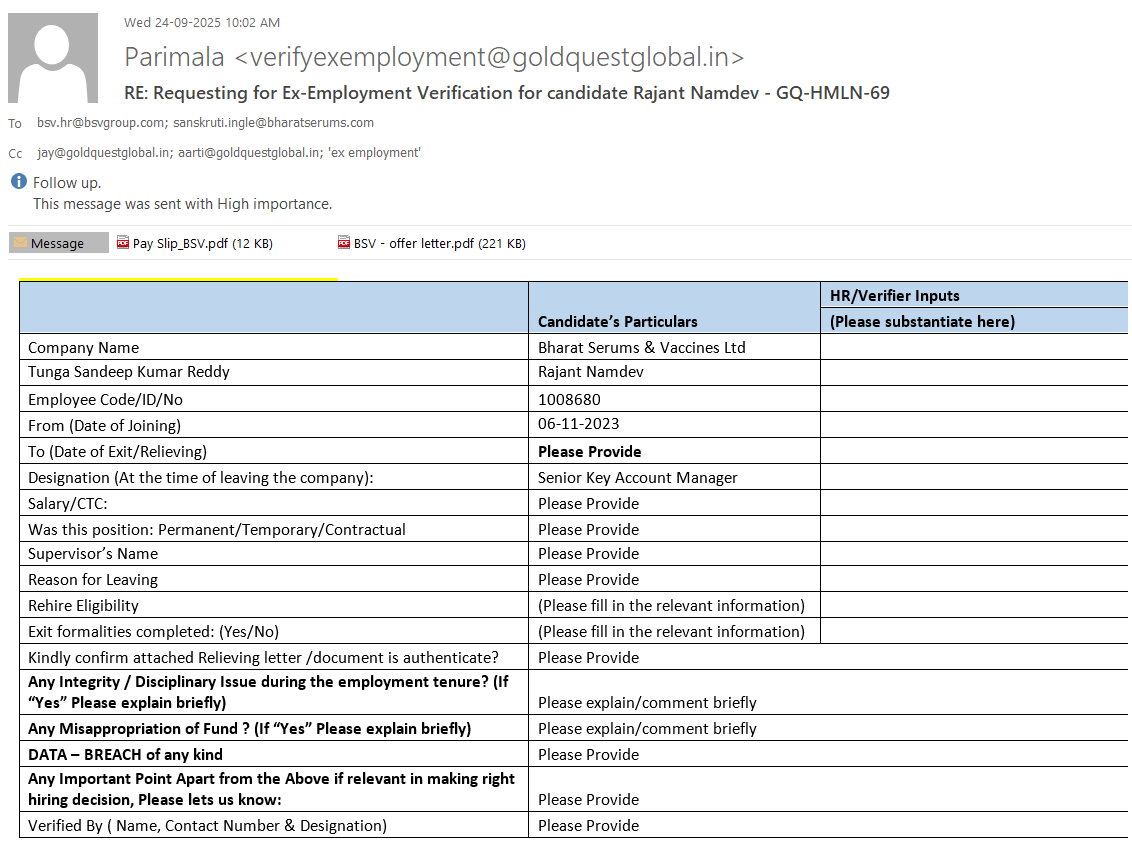
Task: Click the envelope icon on Message tab
Action: [x=20, y=243]
